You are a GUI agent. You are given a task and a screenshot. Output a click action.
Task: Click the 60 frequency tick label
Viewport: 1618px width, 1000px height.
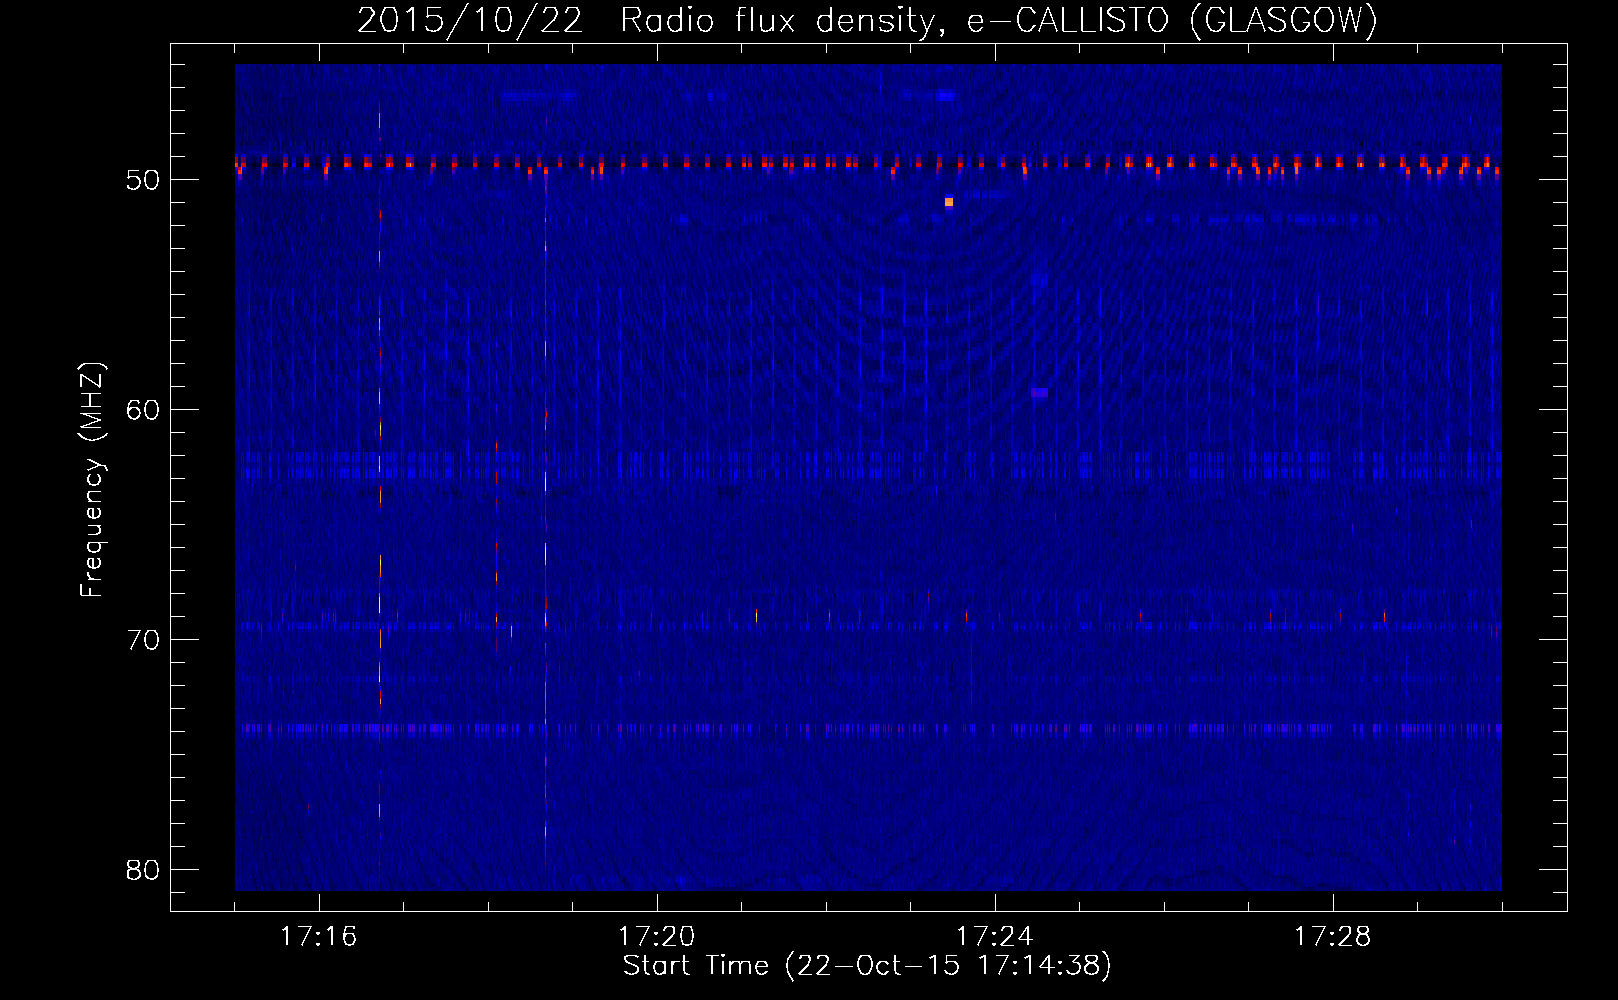click(x=143, y=410)
